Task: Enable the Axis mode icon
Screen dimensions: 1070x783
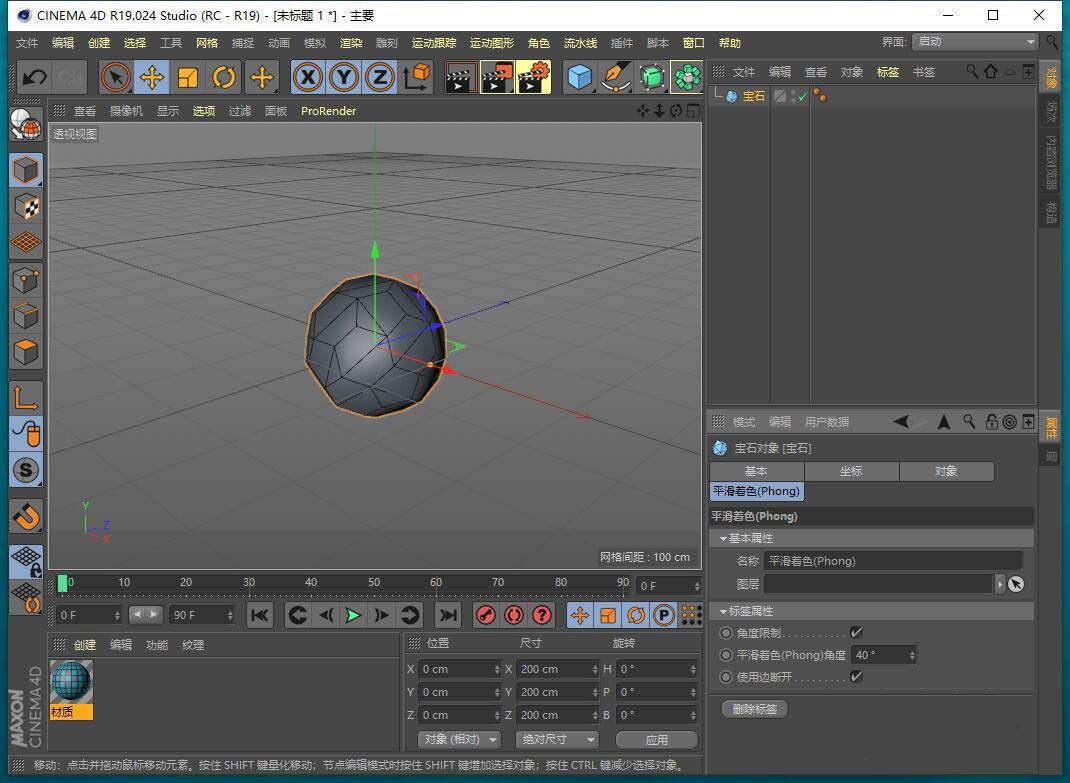Action: [x=26, y=397]
